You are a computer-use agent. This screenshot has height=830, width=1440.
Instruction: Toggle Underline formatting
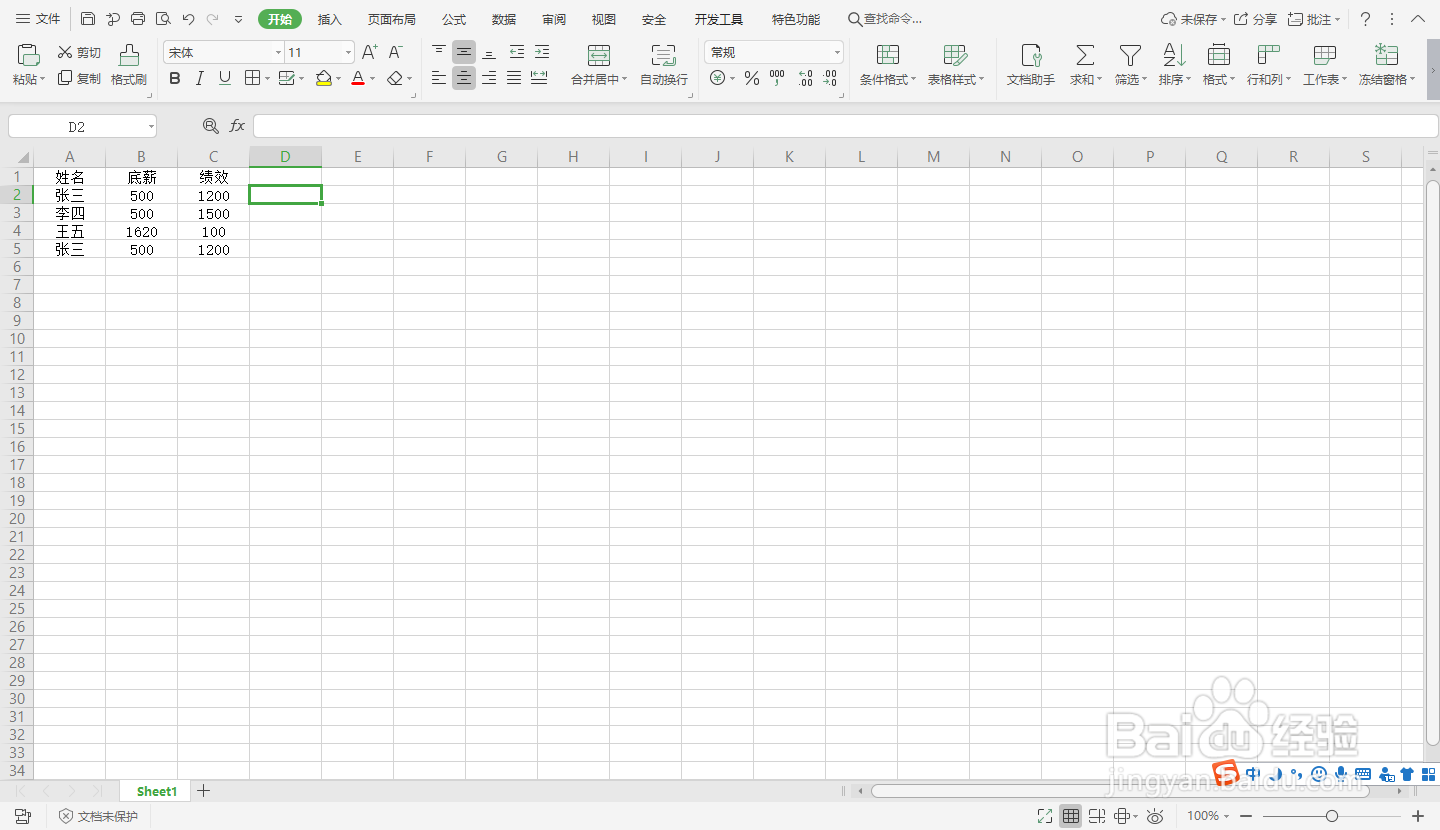click(225, 78)
